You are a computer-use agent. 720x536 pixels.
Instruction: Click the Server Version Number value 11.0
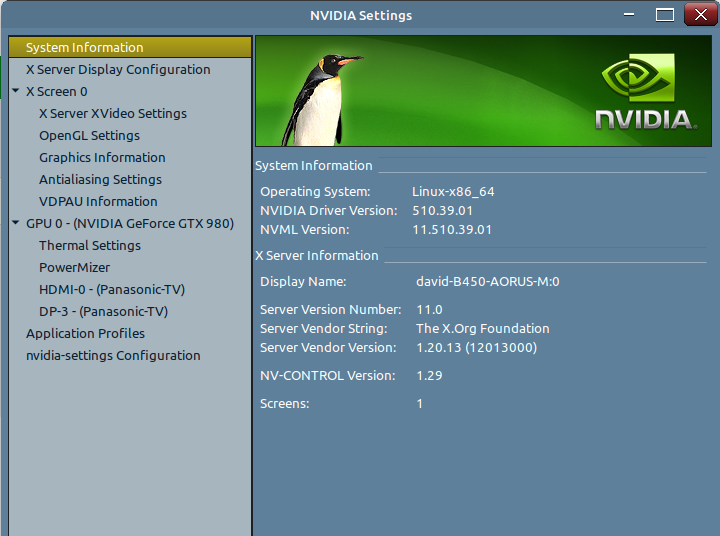coord(429,310)
